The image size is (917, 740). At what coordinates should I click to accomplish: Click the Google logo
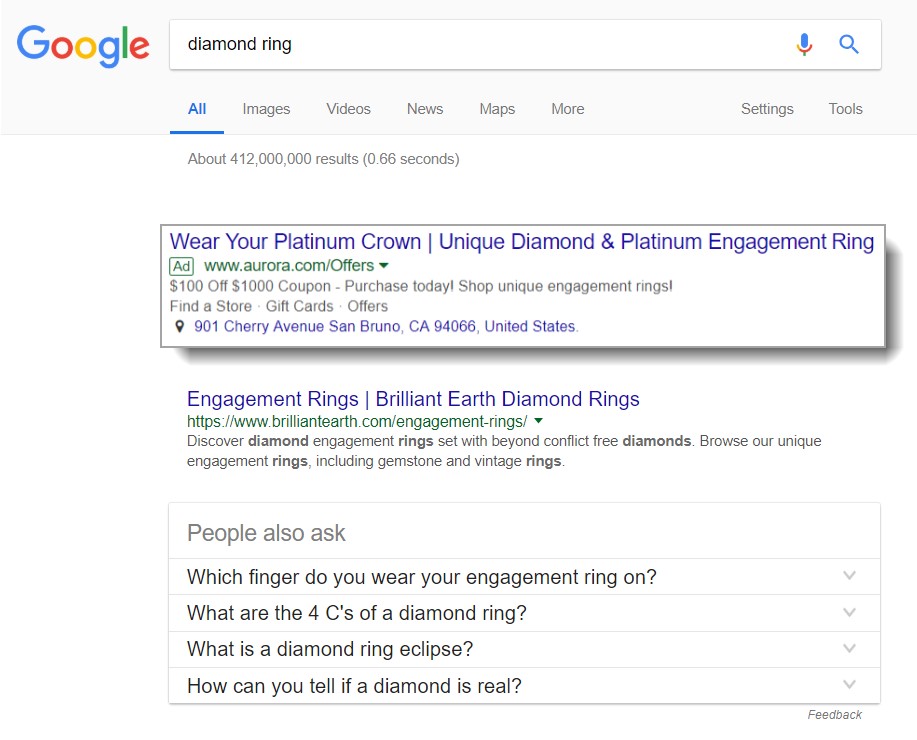point(83,44)
